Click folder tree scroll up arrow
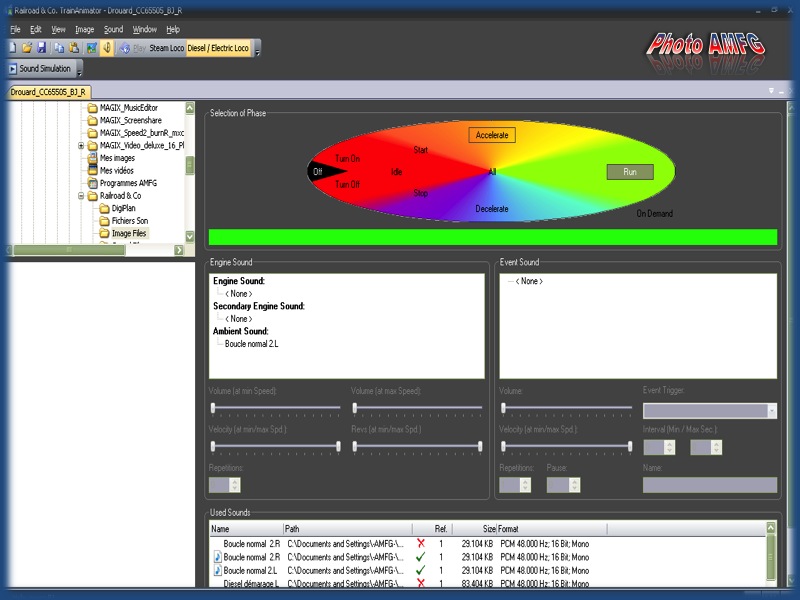The width and height of the screenshot is (800, 600). [190, 108]
